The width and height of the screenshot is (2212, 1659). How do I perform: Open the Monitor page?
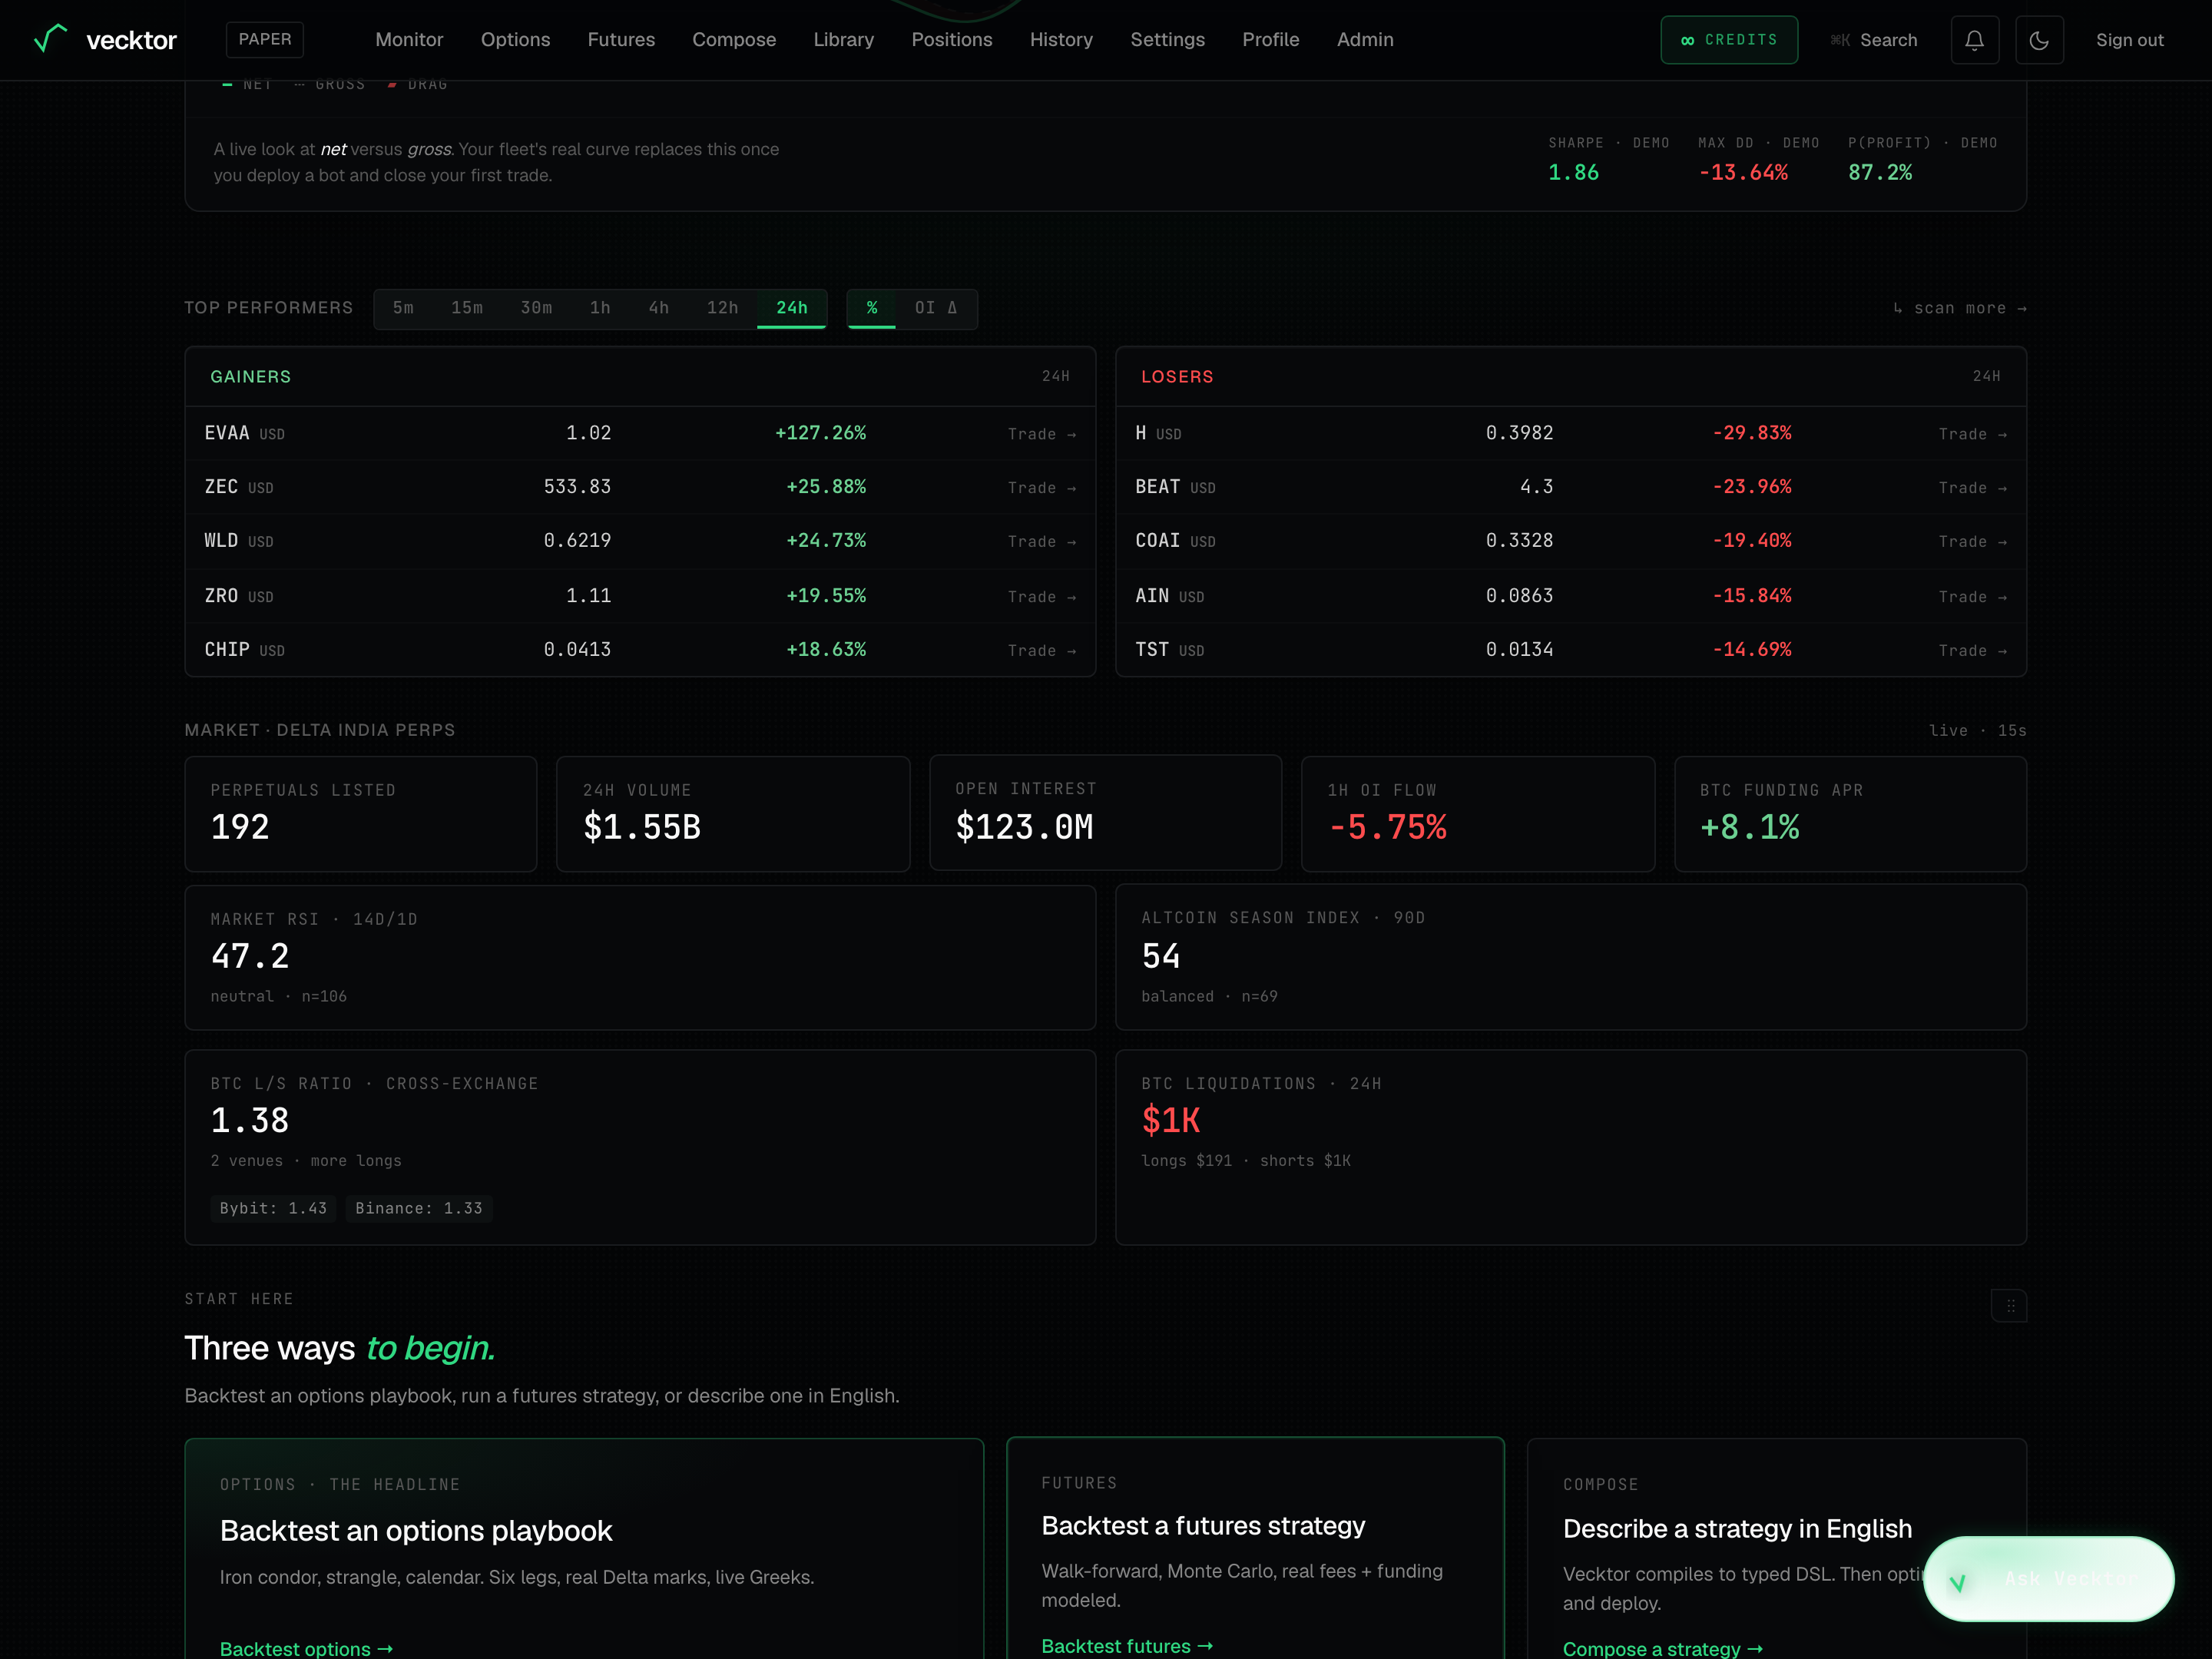pyautogui.click(x=409, y=40)
